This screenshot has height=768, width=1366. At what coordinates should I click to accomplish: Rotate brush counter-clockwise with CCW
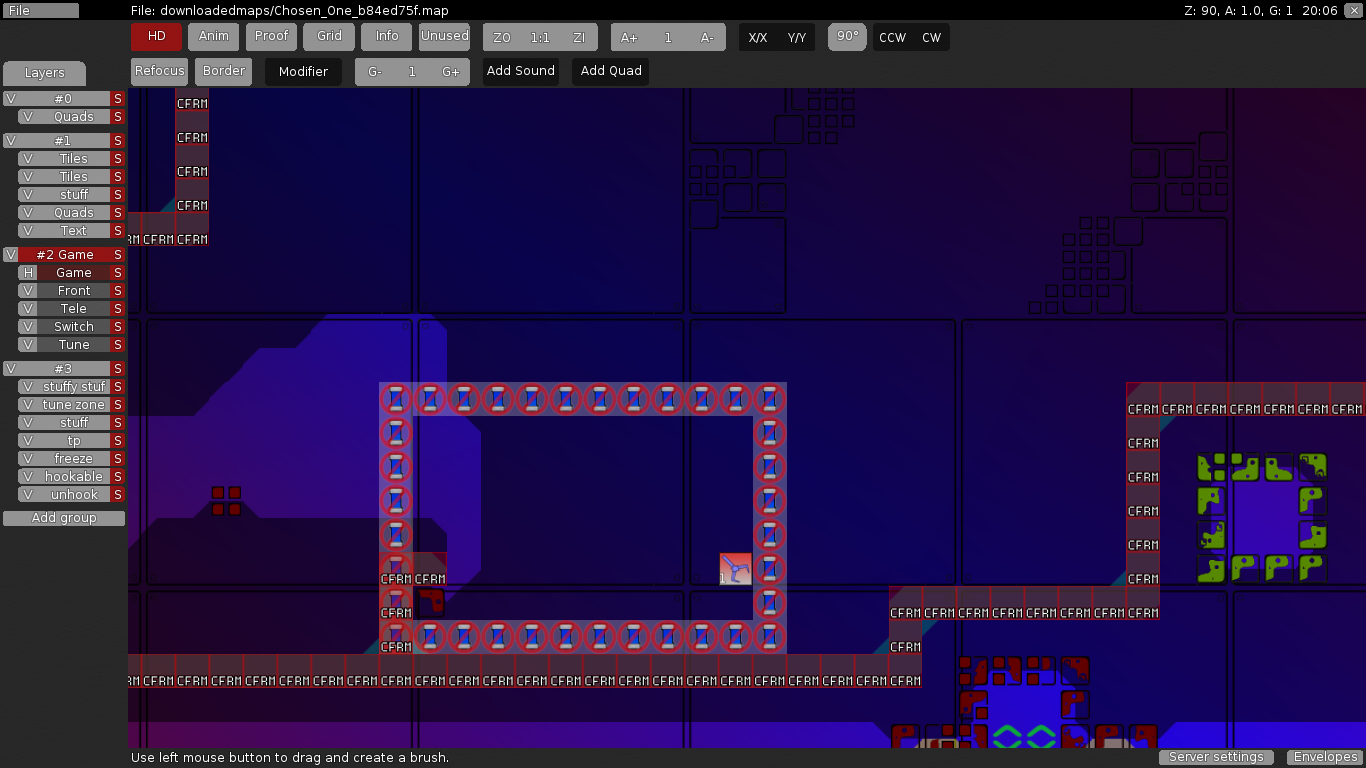click(892, 38)
